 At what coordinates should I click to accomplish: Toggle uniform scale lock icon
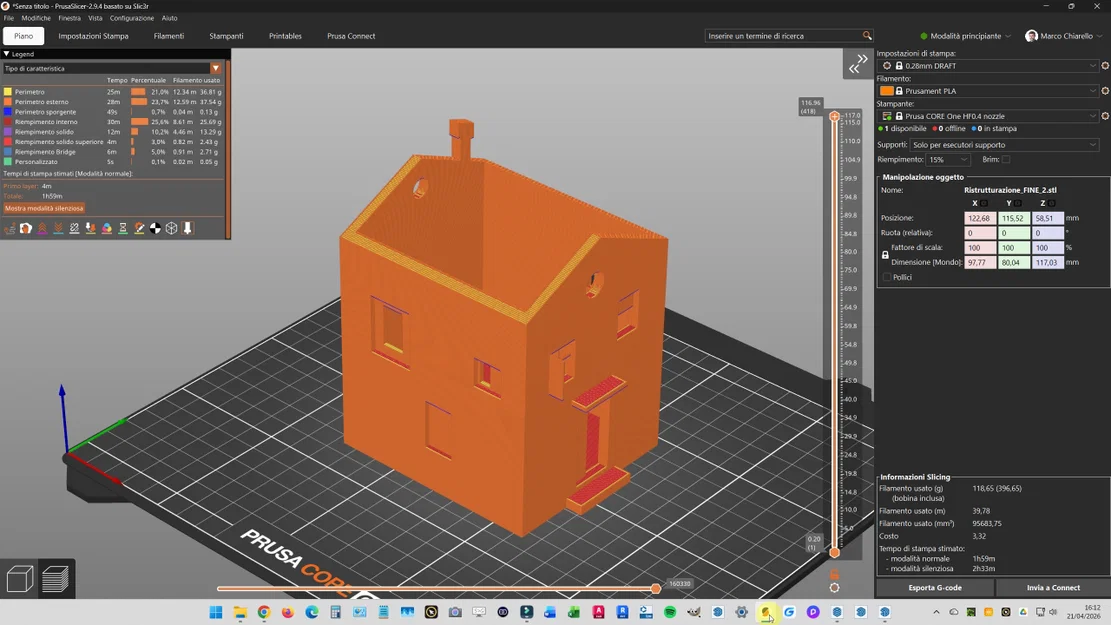pos(885,255)
